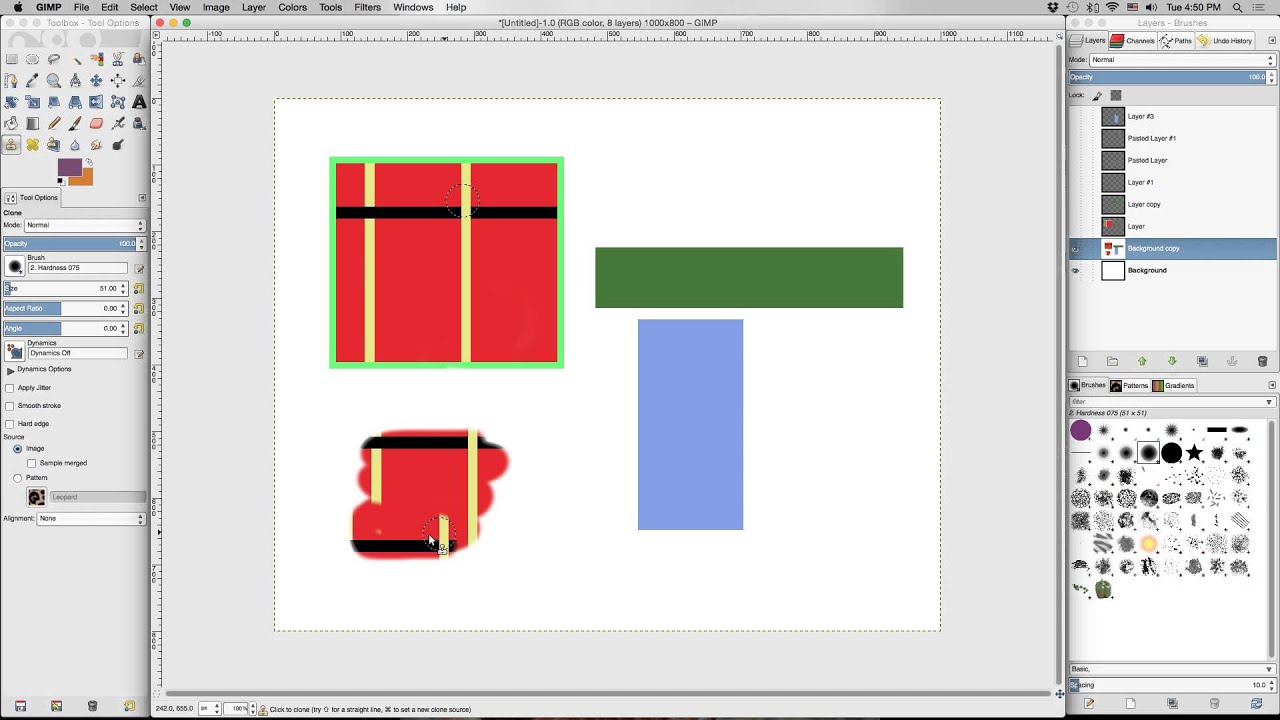Select the Alignment tool
The image size is (1280, 720).
click(x=118, y=80)
